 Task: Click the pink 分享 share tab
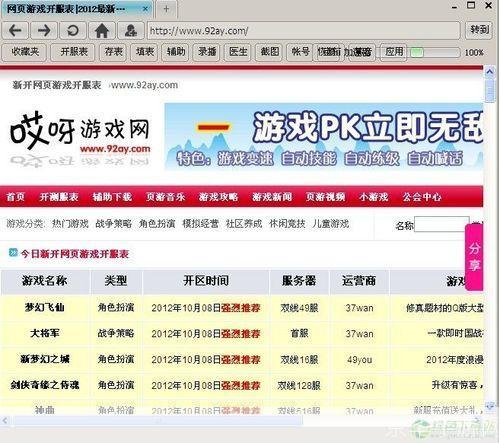474,257
